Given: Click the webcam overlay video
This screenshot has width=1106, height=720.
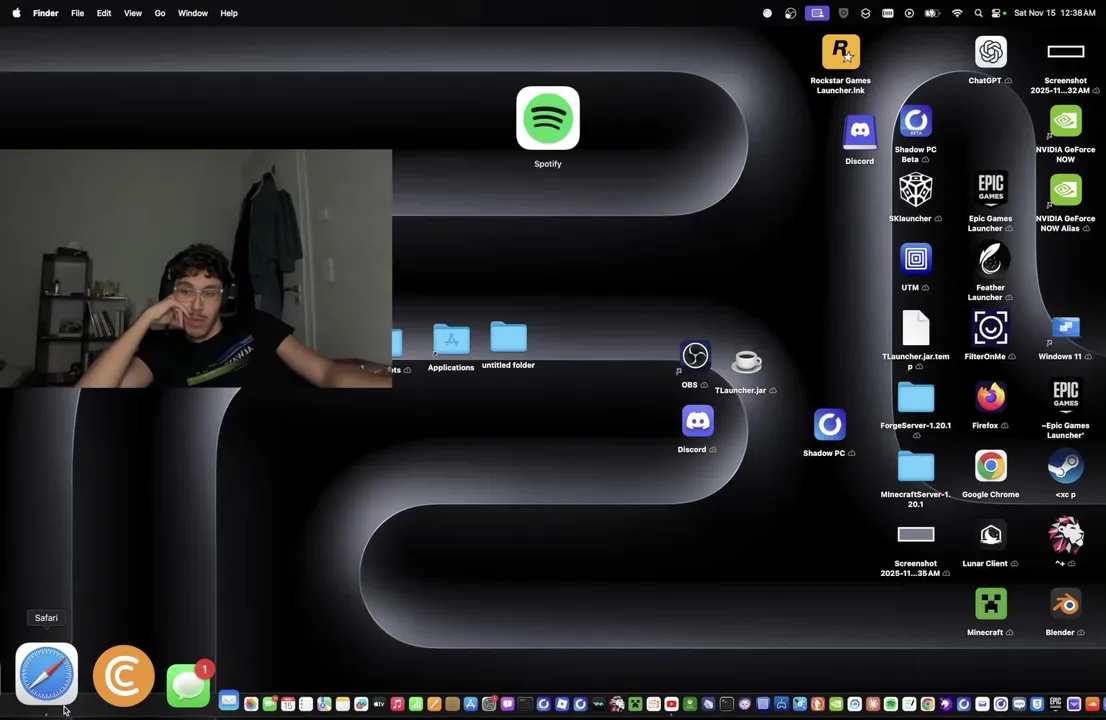Looking at the screenshot, I should tap(195, 268).
